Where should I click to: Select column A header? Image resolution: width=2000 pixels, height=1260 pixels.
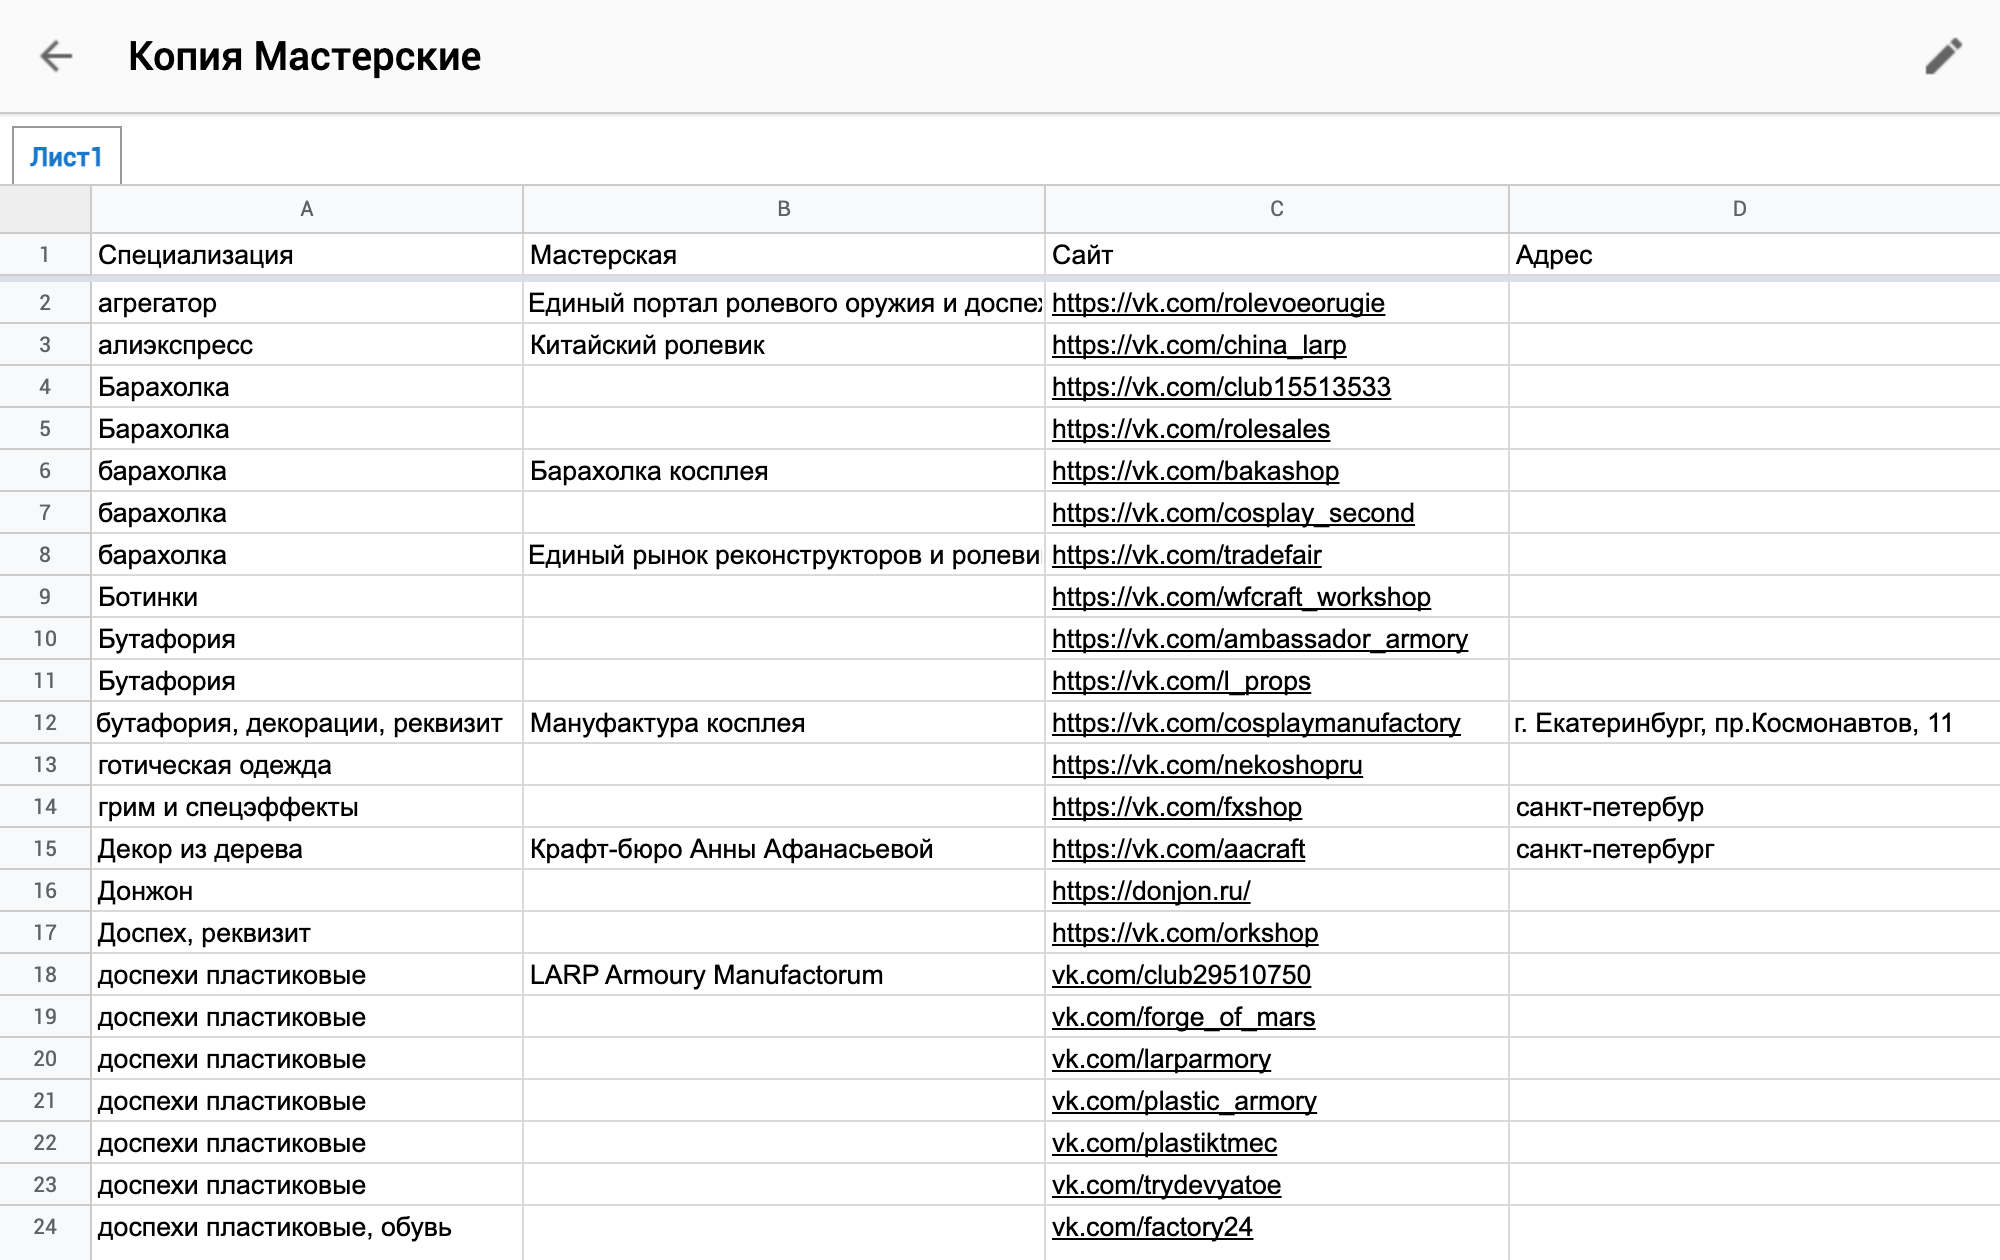307,209
